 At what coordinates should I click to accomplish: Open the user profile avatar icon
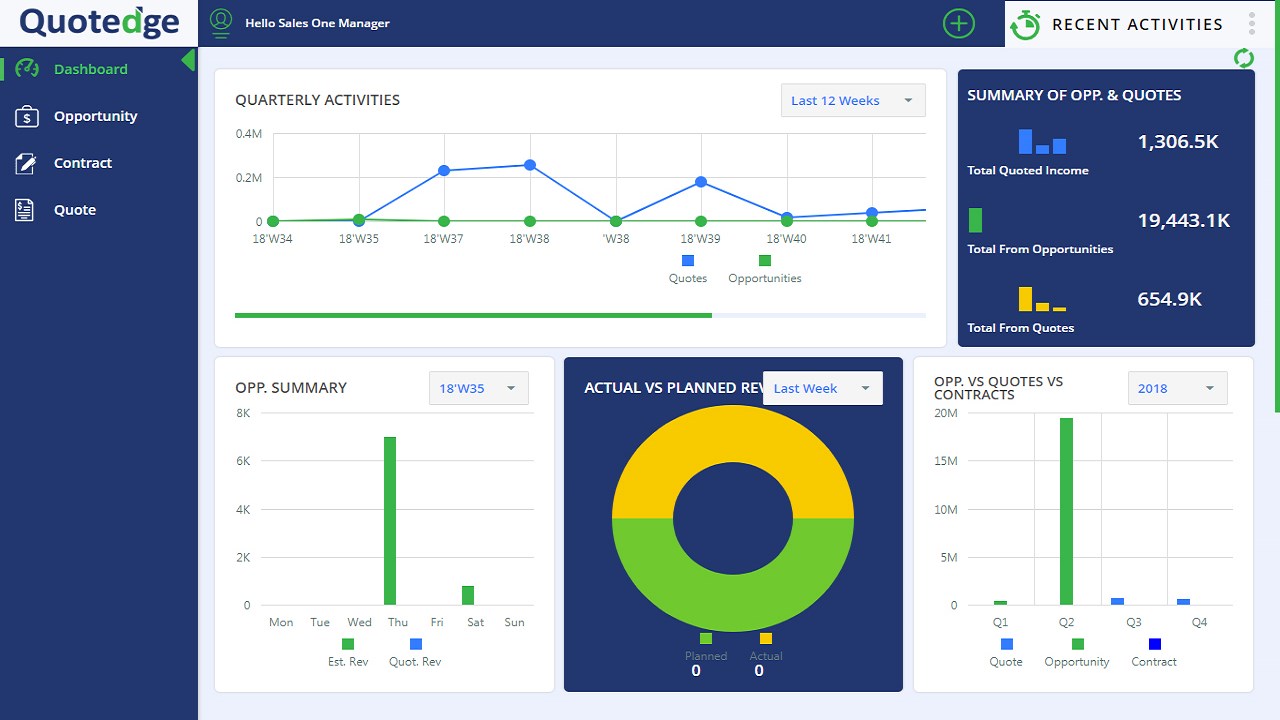coord(221,23)
